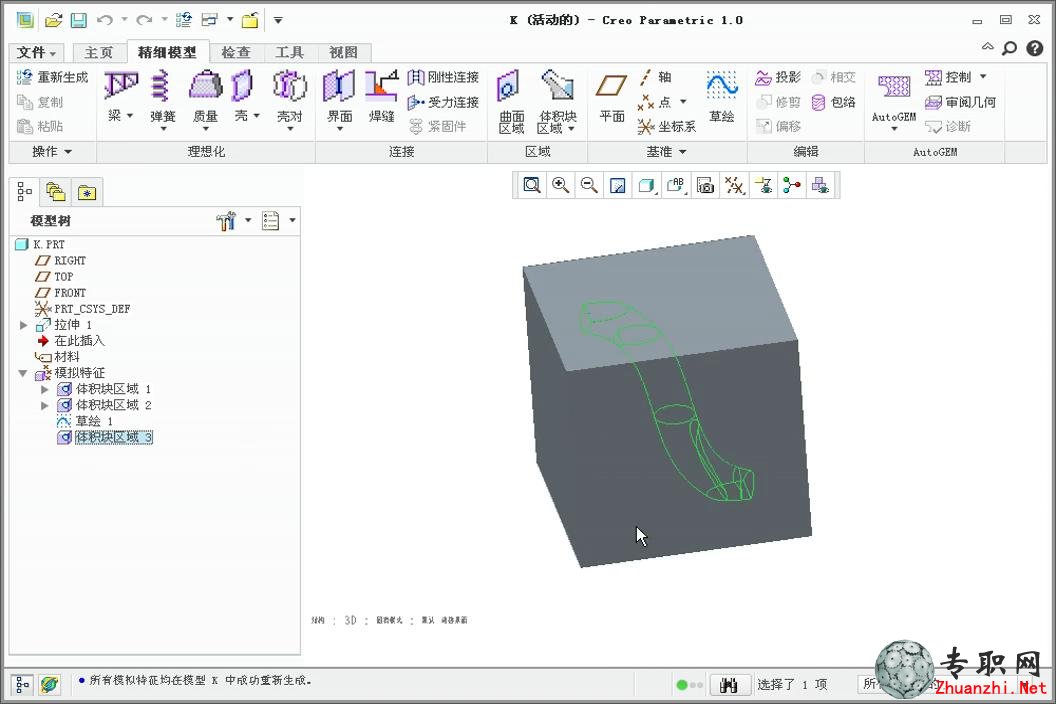Open the display style cube icon

click(647, 185)
